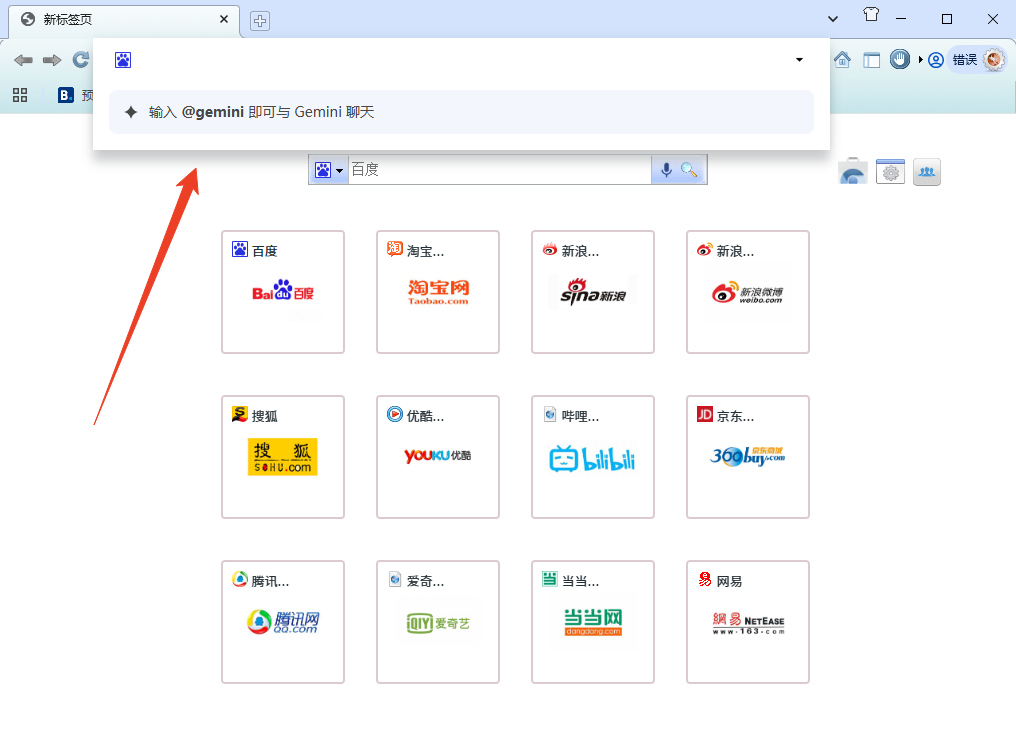
Task: Open the home page icon
Action: [x=841, y=59]
